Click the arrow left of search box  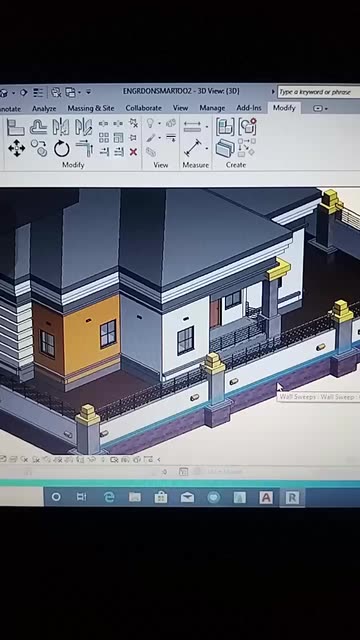(x=273, y=92)
